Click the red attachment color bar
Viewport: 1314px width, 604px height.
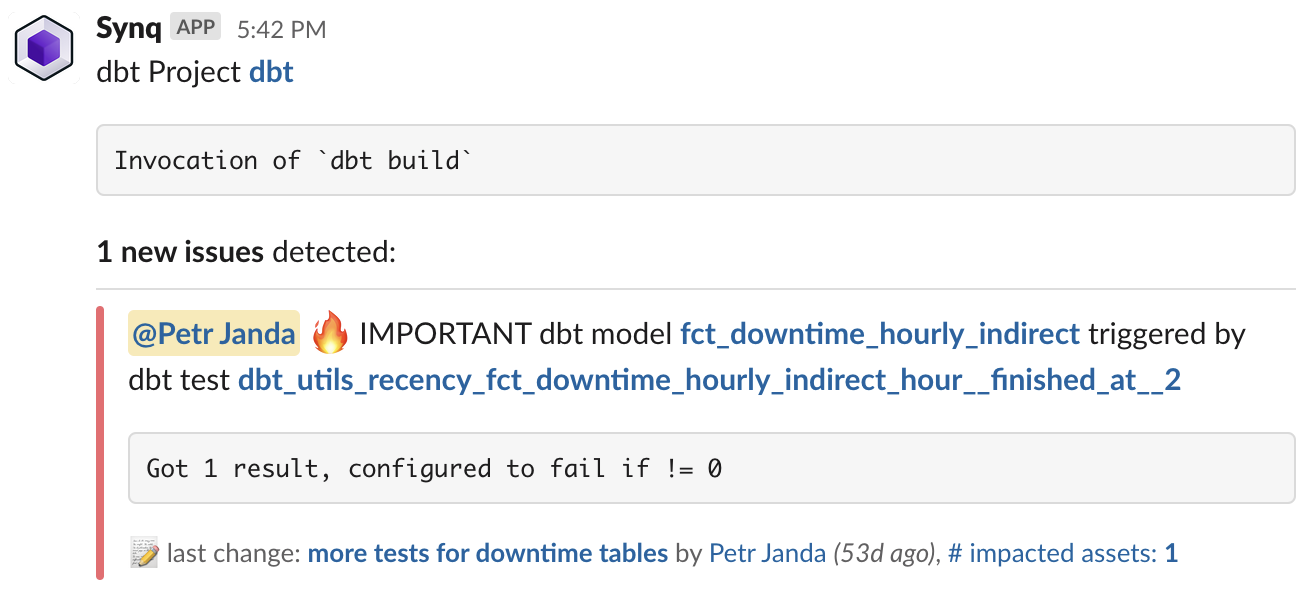[100, 443]
